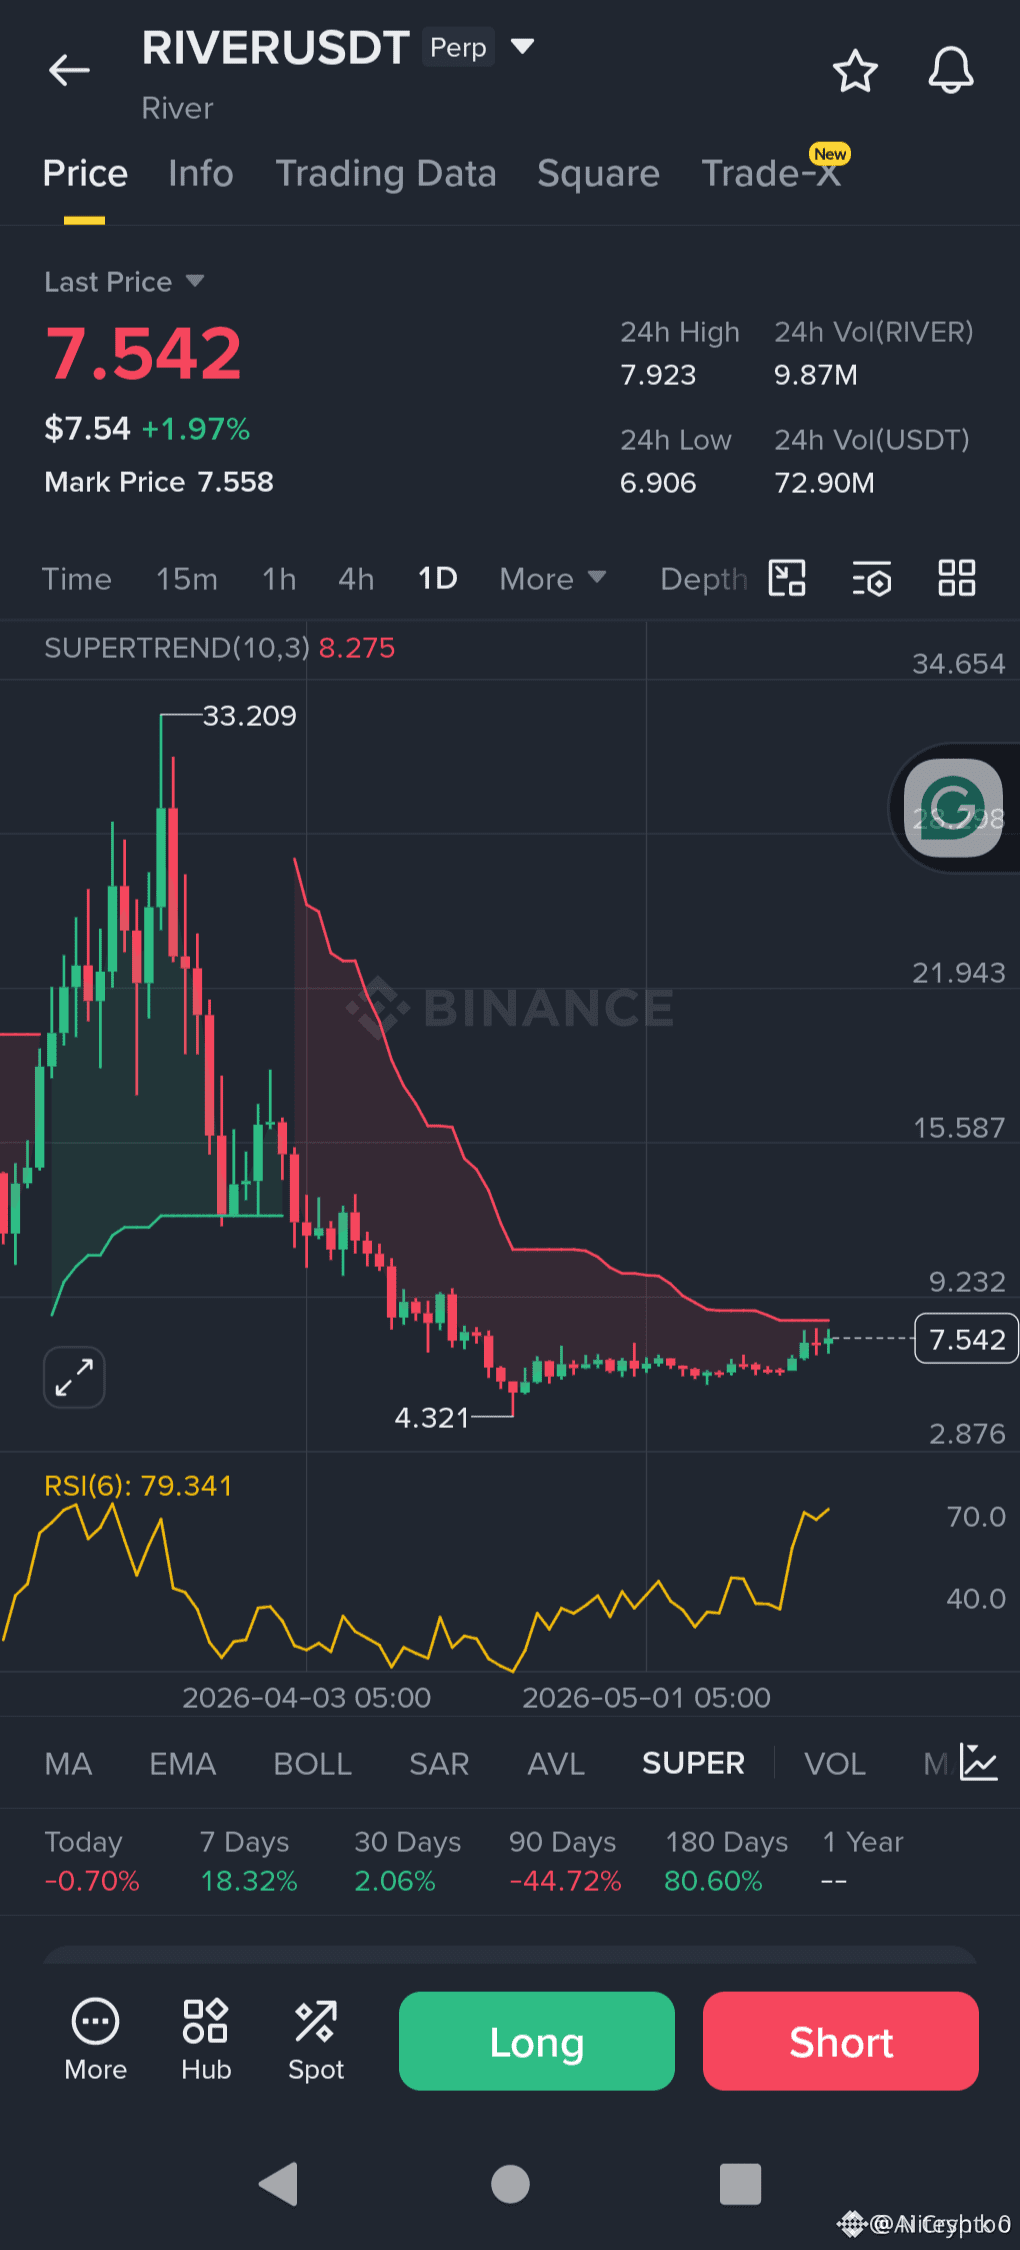Screen dimensions: 1020x2250
Task: Toggle the MA indicator
Action: click(68, 1764)
